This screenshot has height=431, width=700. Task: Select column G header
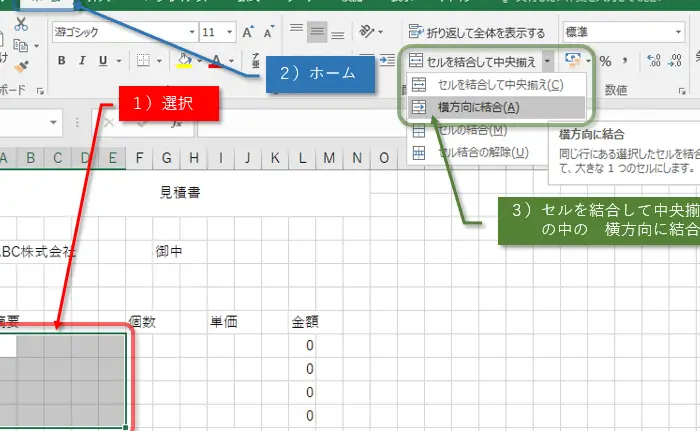click(167, 158)
